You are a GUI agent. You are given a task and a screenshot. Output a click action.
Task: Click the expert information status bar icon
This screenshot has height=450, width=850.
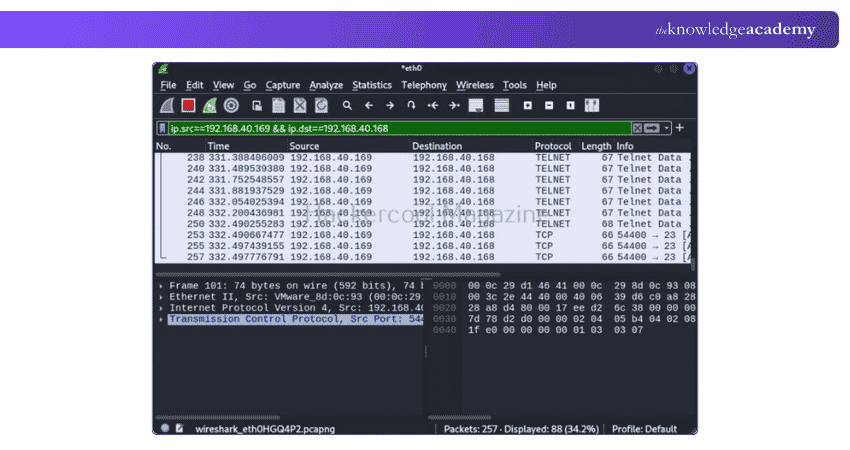point(165,428)
